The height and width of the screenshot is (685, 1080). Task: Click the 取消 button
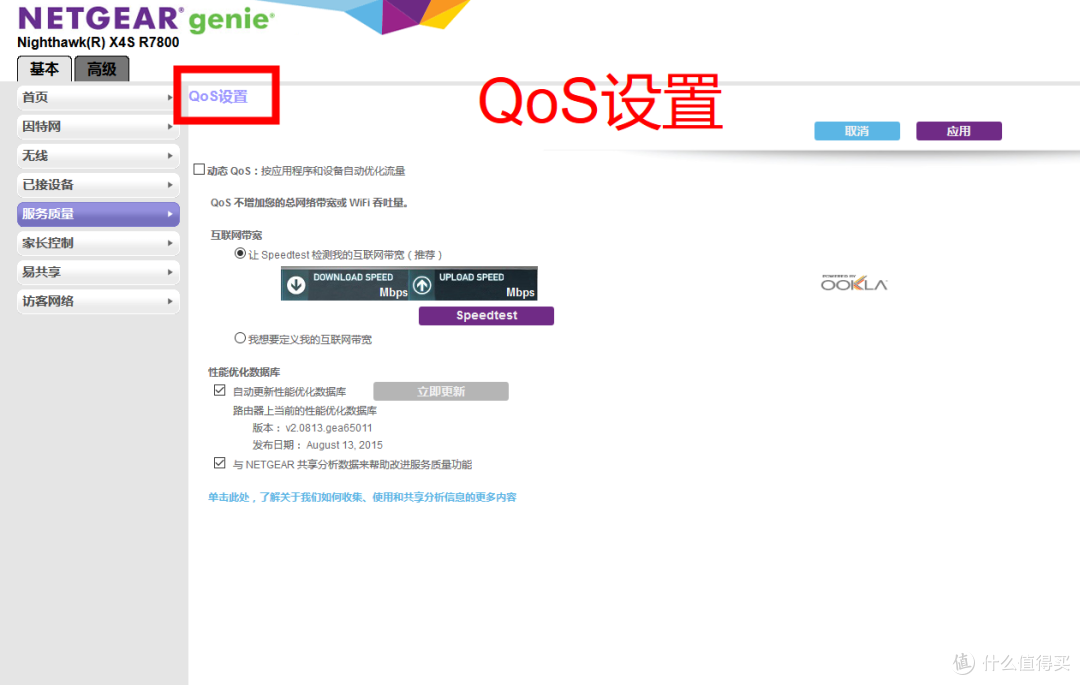click(857, 131)
